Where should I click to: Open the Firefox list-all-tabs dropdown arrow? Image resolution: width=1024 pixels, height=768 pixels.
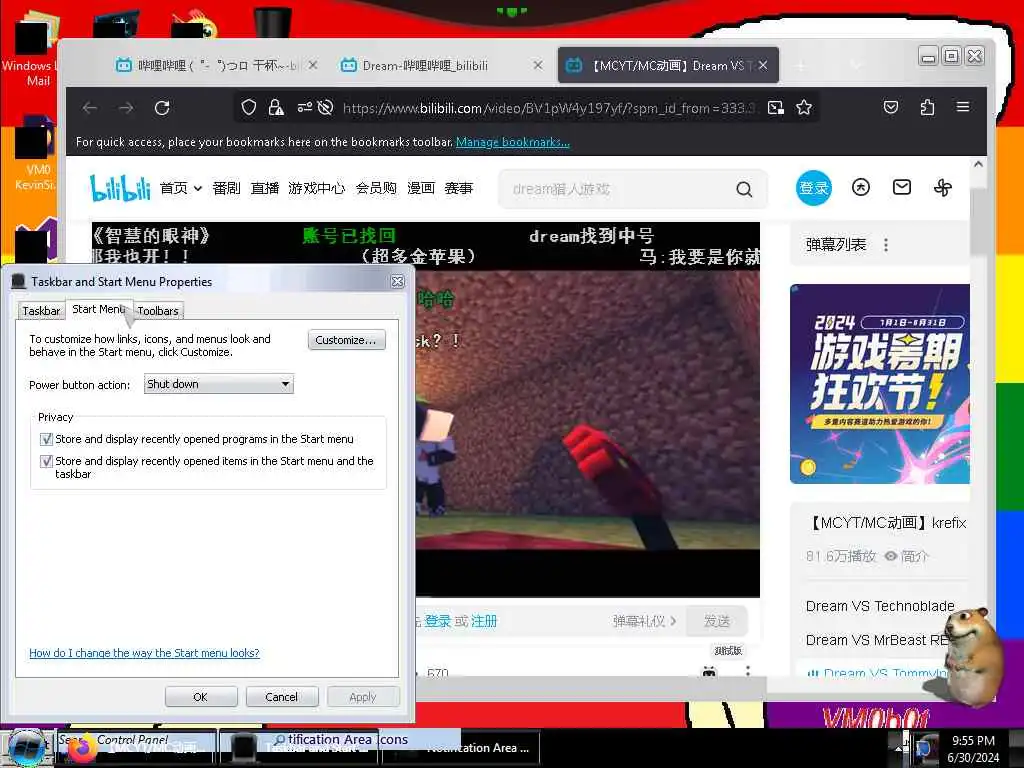[x=856, y=65]
